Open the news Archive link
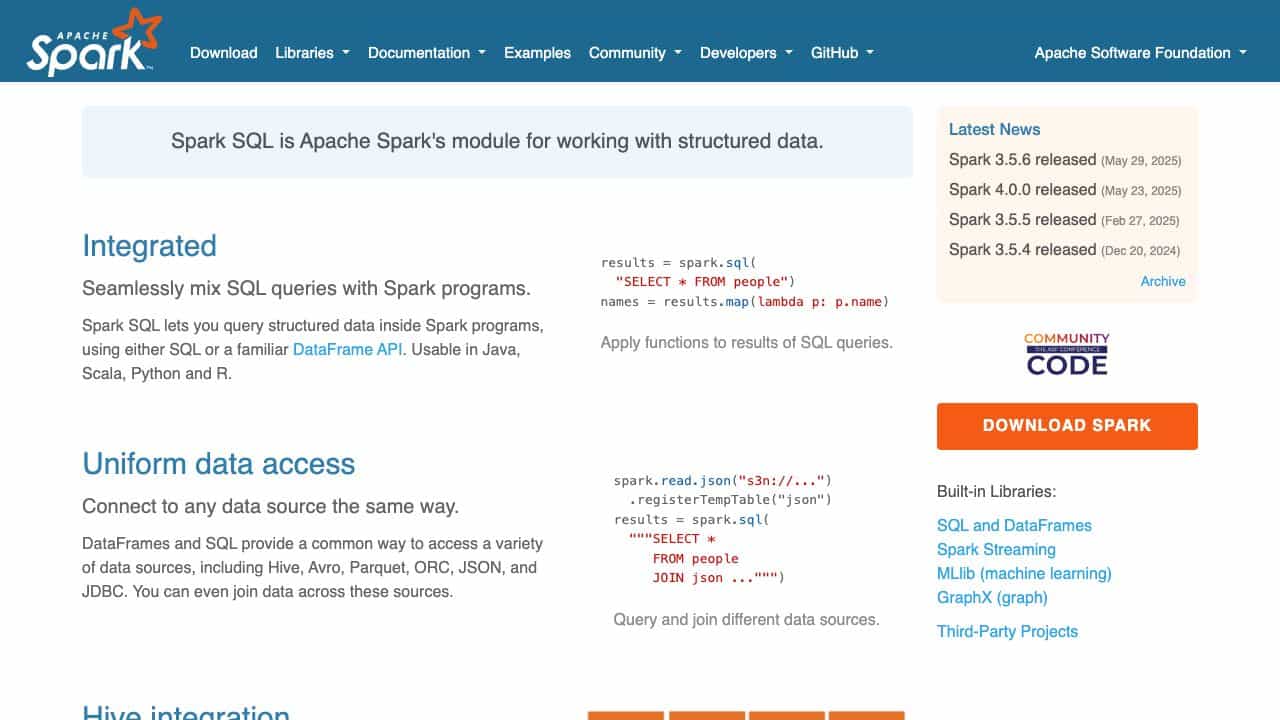Image resolution: width=1280 pixels, height=720 pixels. pos(1163,281)
